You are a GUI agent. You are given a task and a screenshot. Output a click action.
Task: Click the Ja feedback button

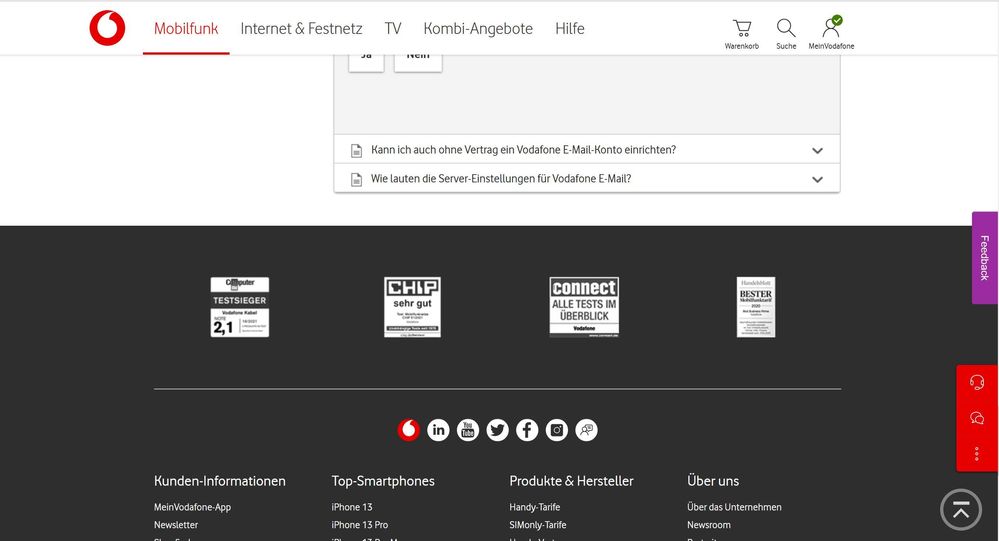point(366,63)
